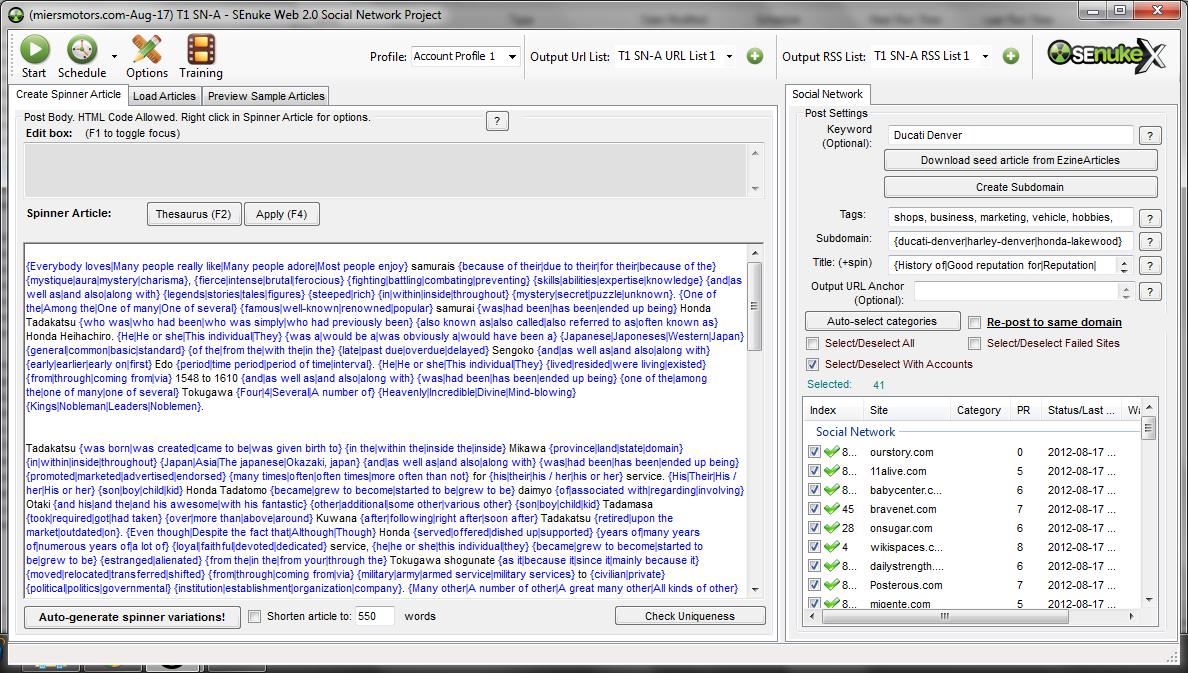Click green checkmark status for 11alive.com
1188x673 pixels.
[831, 471]
